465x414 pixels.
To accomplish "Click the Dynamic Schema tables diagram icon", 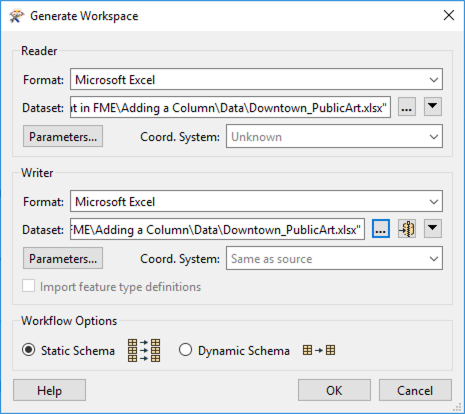I will (319, 350).
